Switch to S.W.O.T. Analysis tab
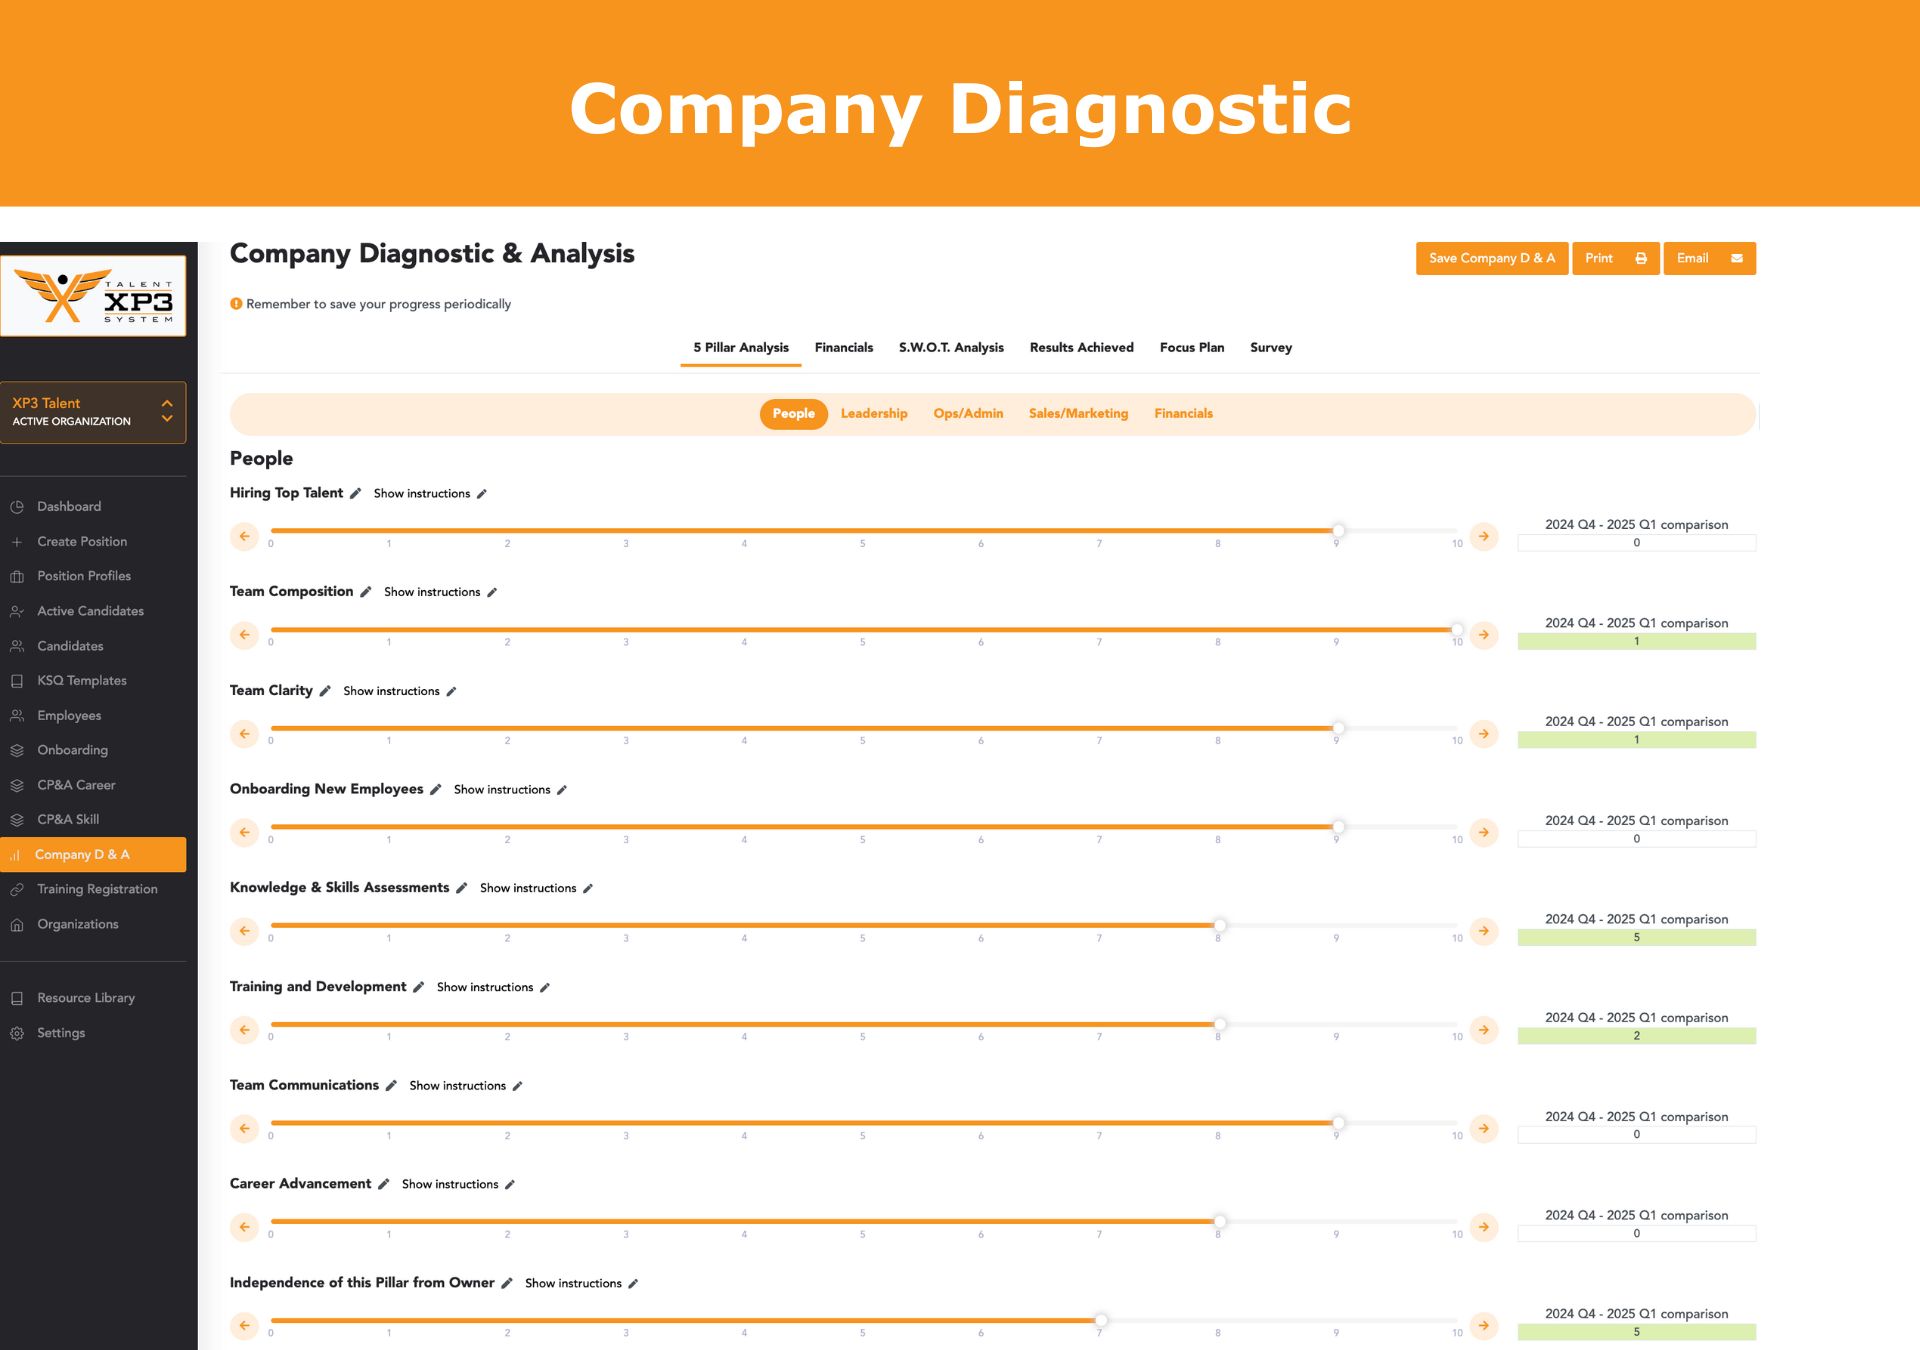 pos(951,348)
